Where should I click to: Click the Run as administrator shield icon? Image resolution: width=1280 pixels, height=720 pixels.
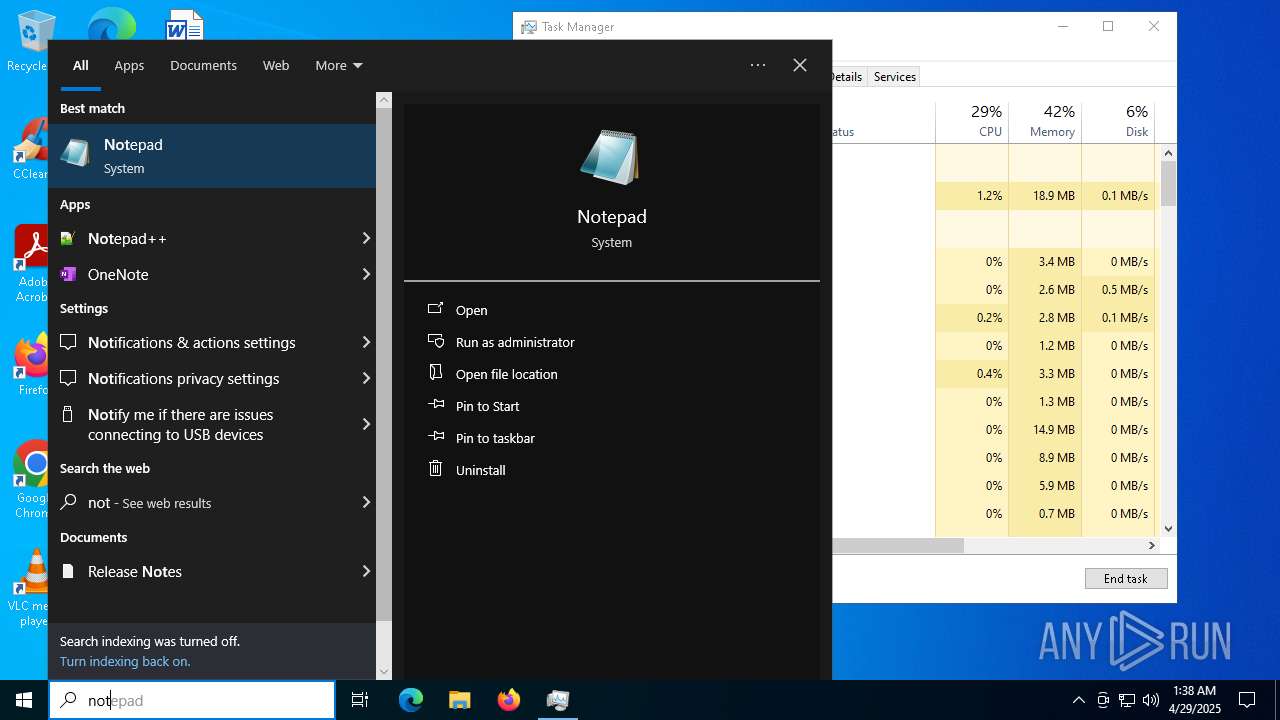coord(435,341)
